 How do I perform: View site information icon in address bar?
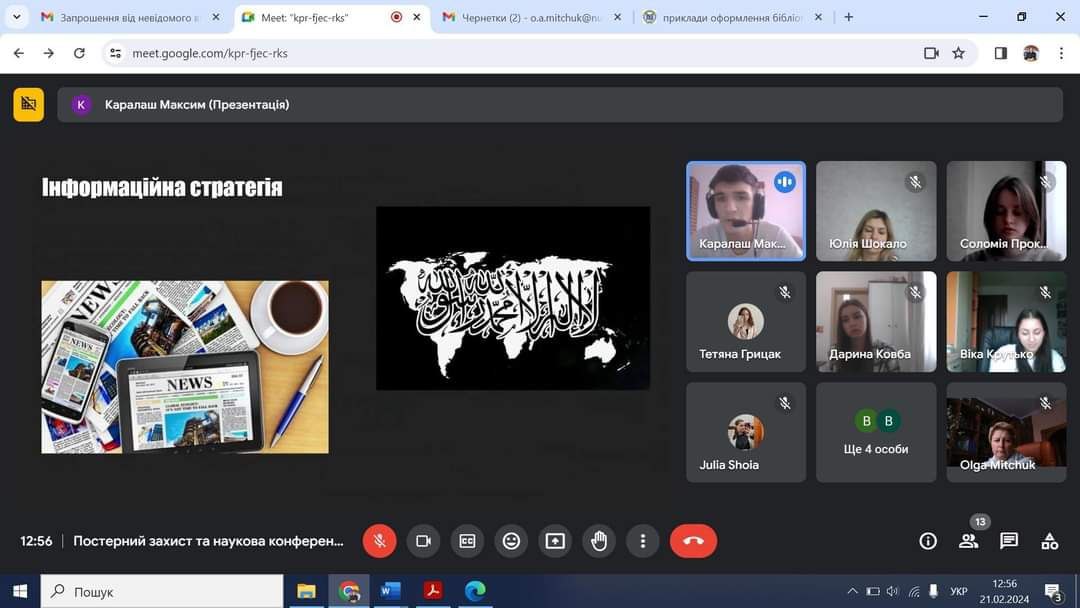click(115, 53)
